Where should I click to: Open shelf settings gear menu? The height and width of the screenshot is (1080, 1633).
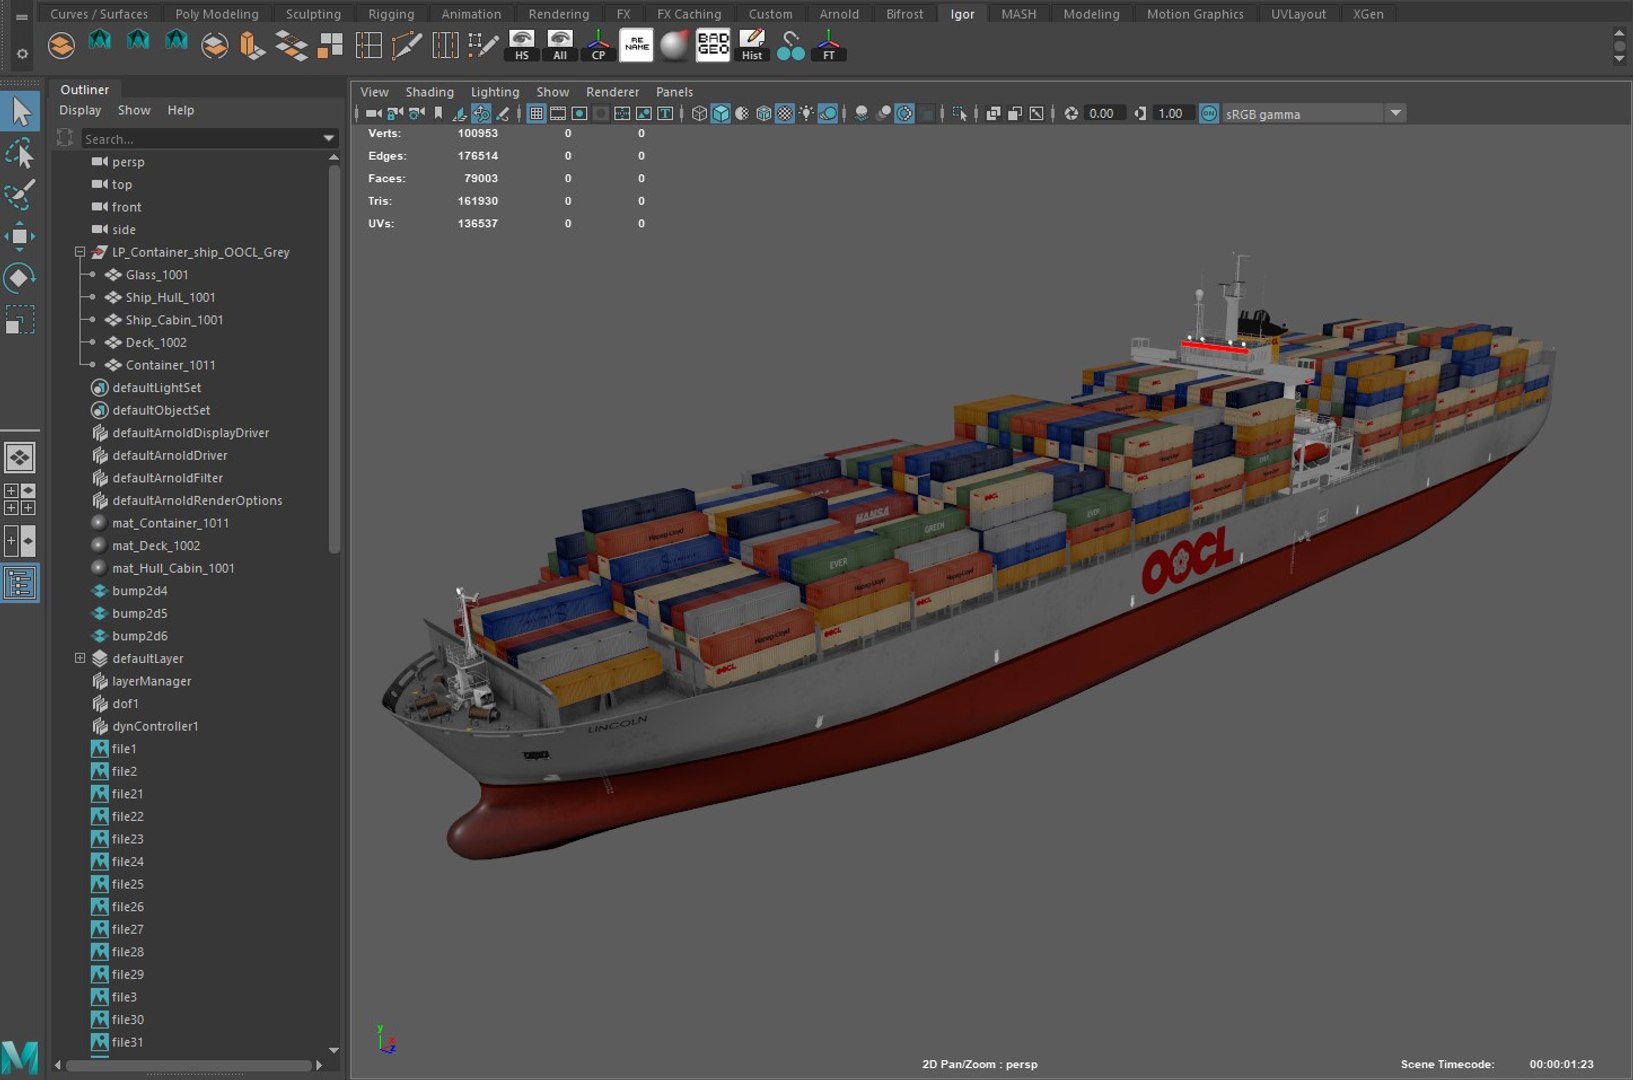pos(22,53)
